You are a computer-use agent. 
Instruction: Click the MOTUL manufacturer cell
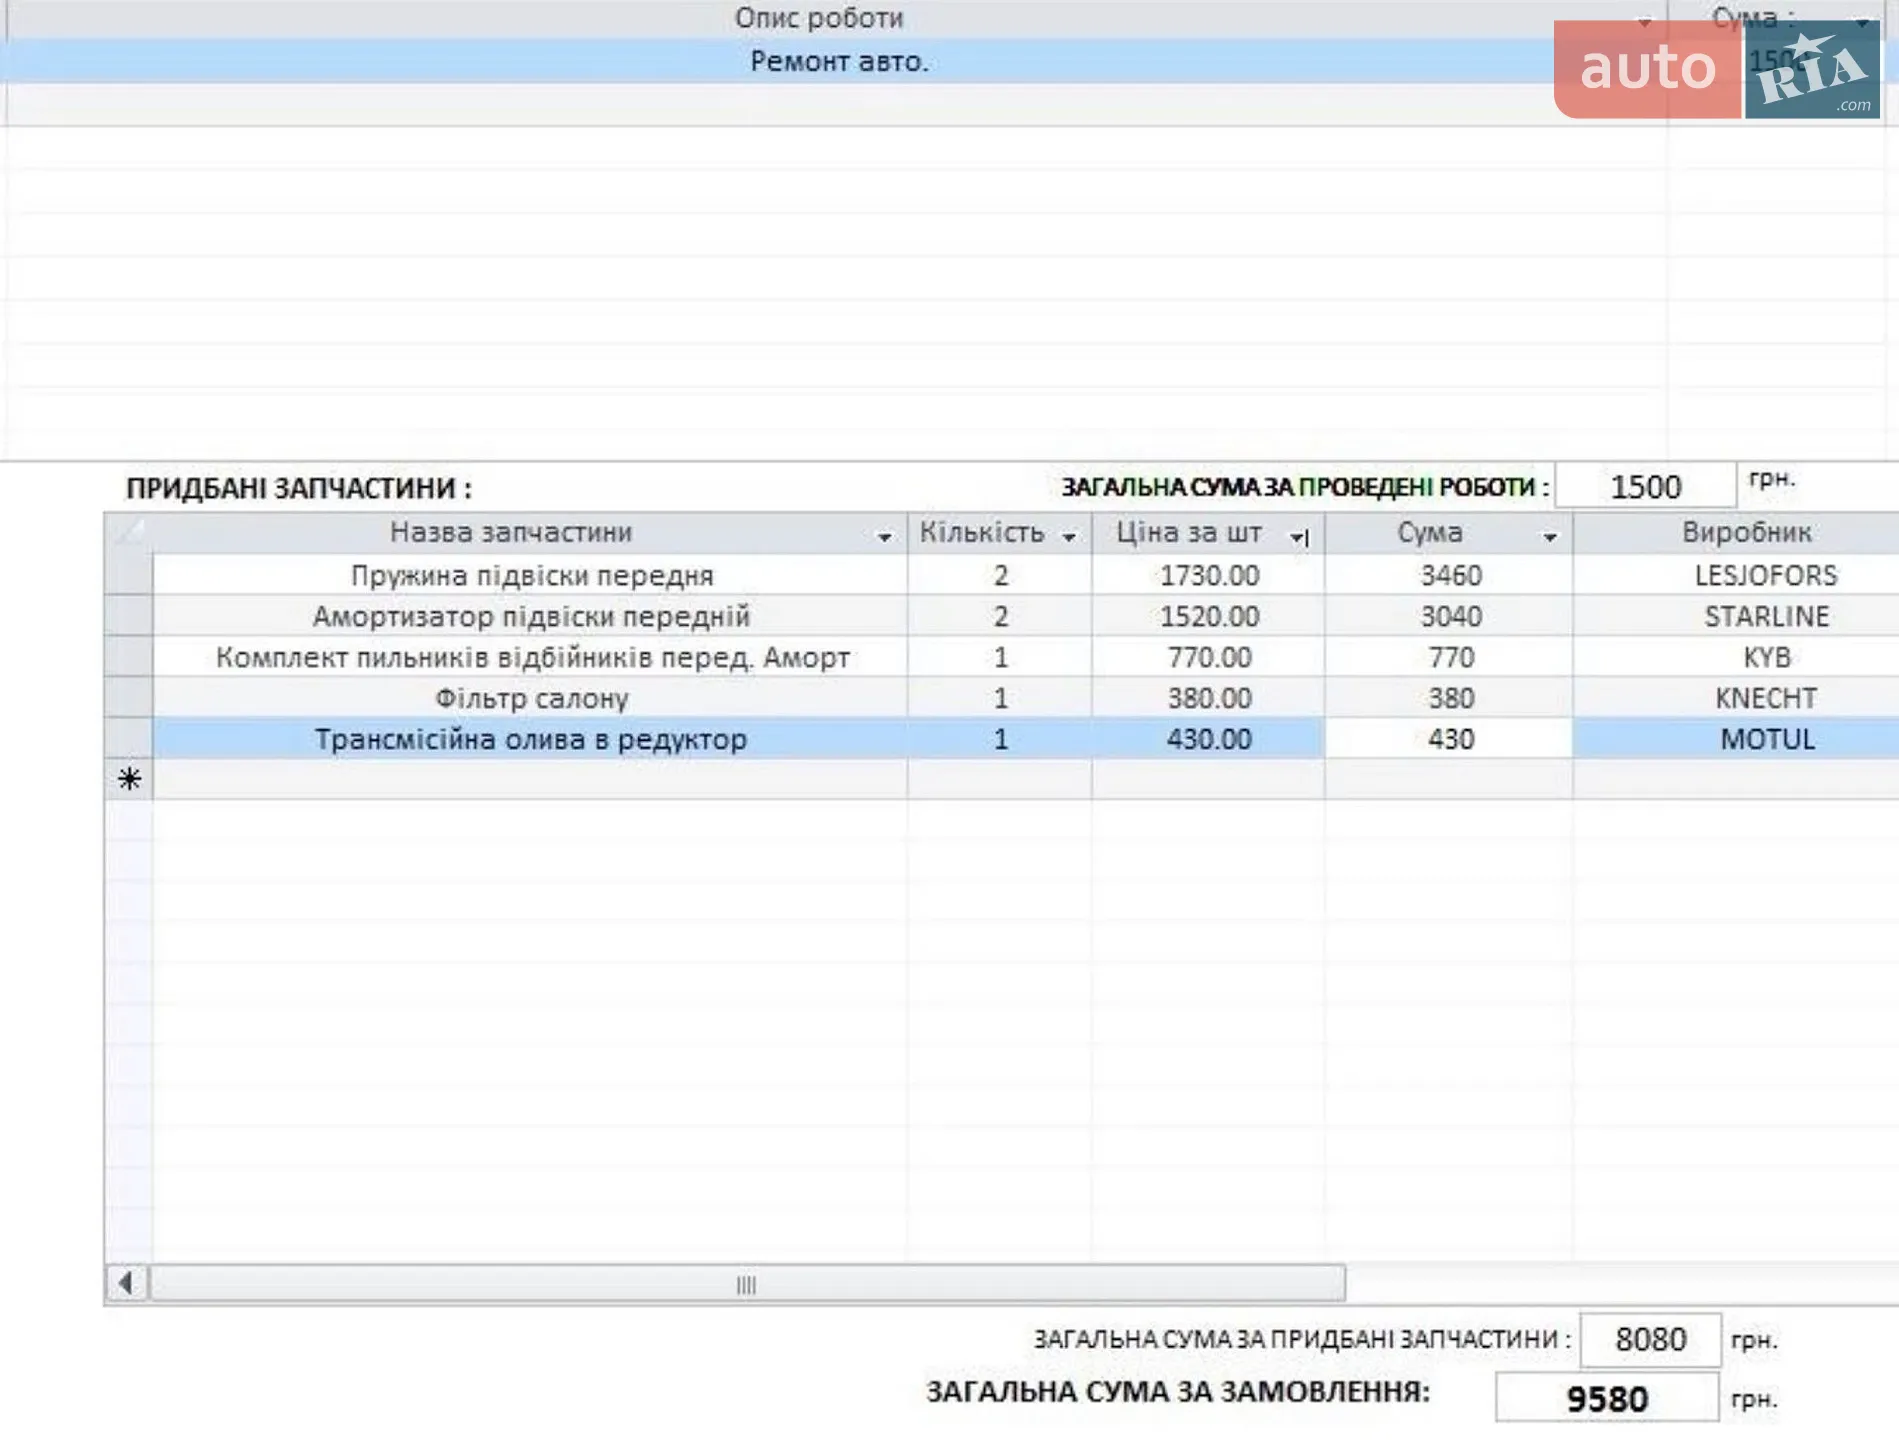click(x=1766, y=739)
